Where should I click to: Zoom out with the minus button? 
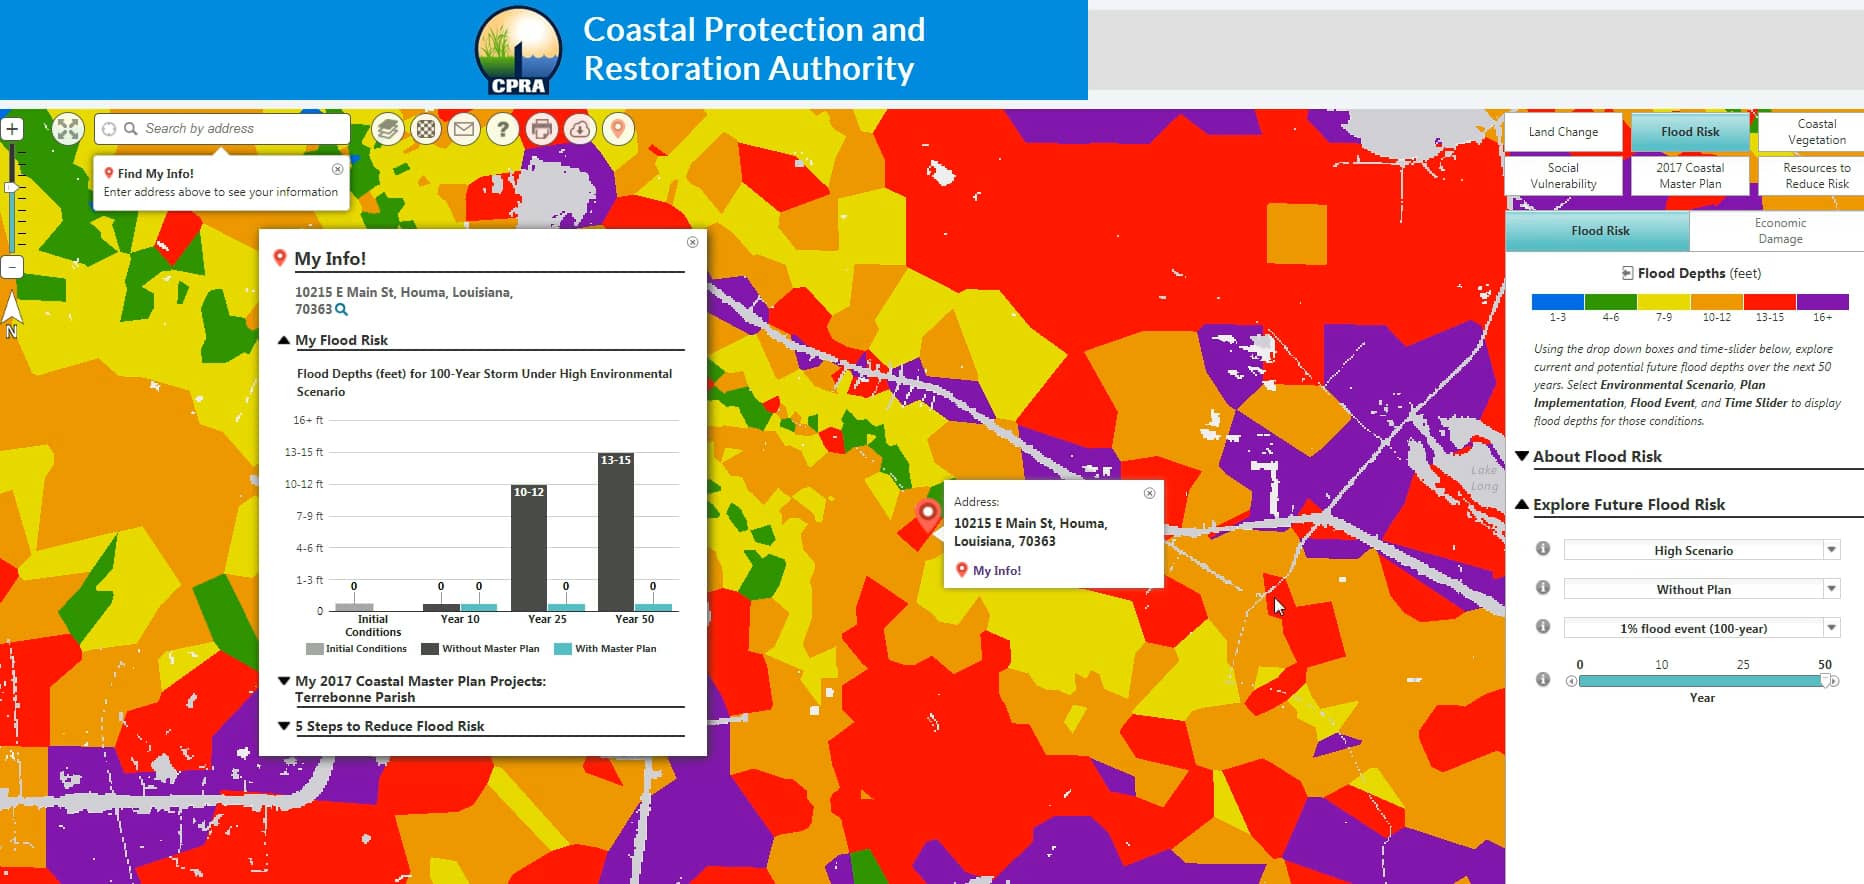12,268
